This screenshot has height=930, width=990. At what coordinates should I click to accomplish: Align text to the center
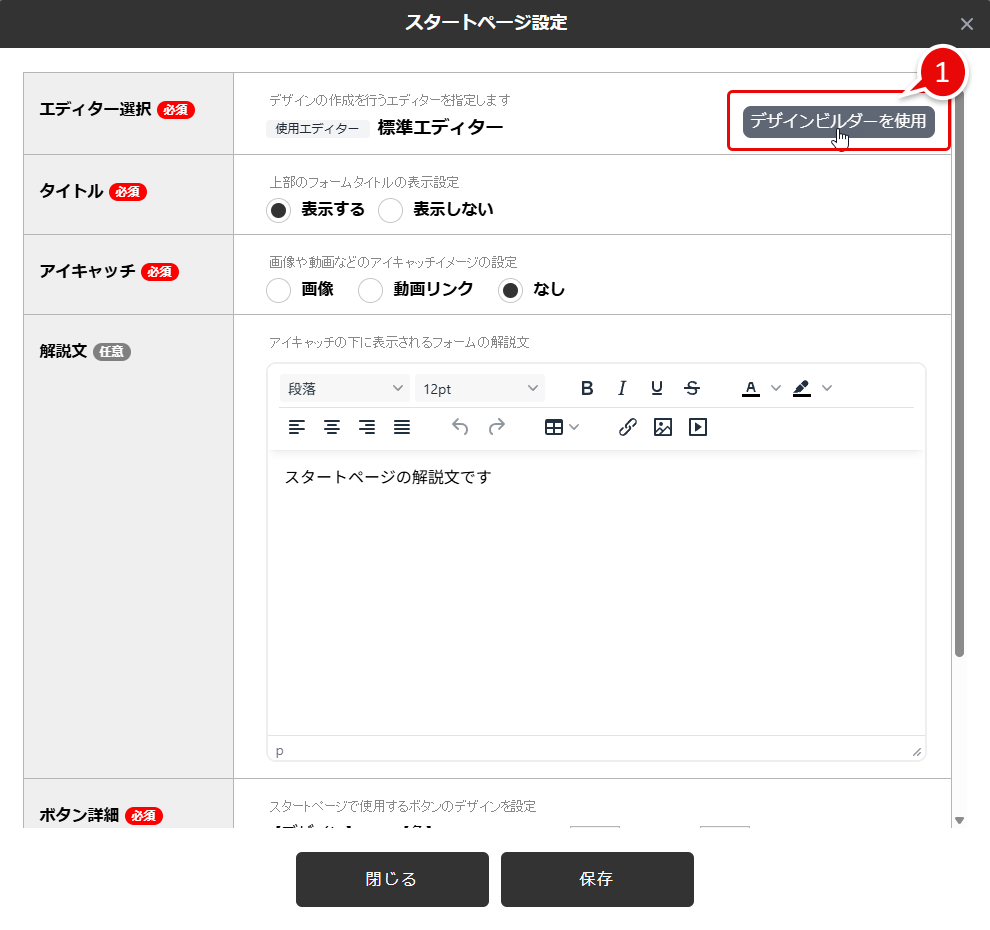click(x=332, y=427)
